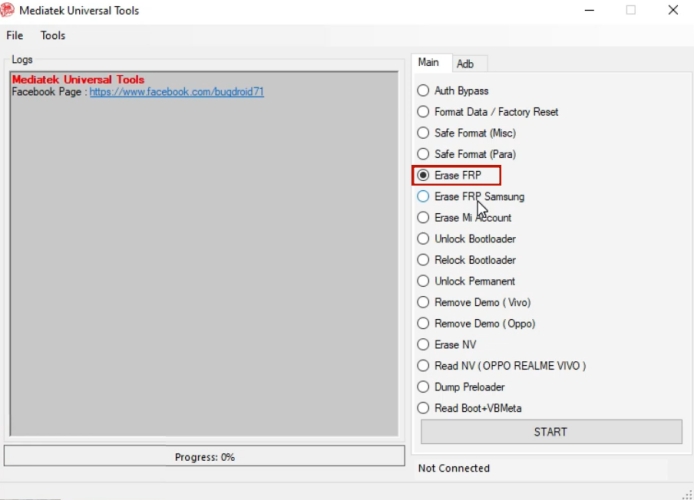Switch to the Main tab

point(428,62)
